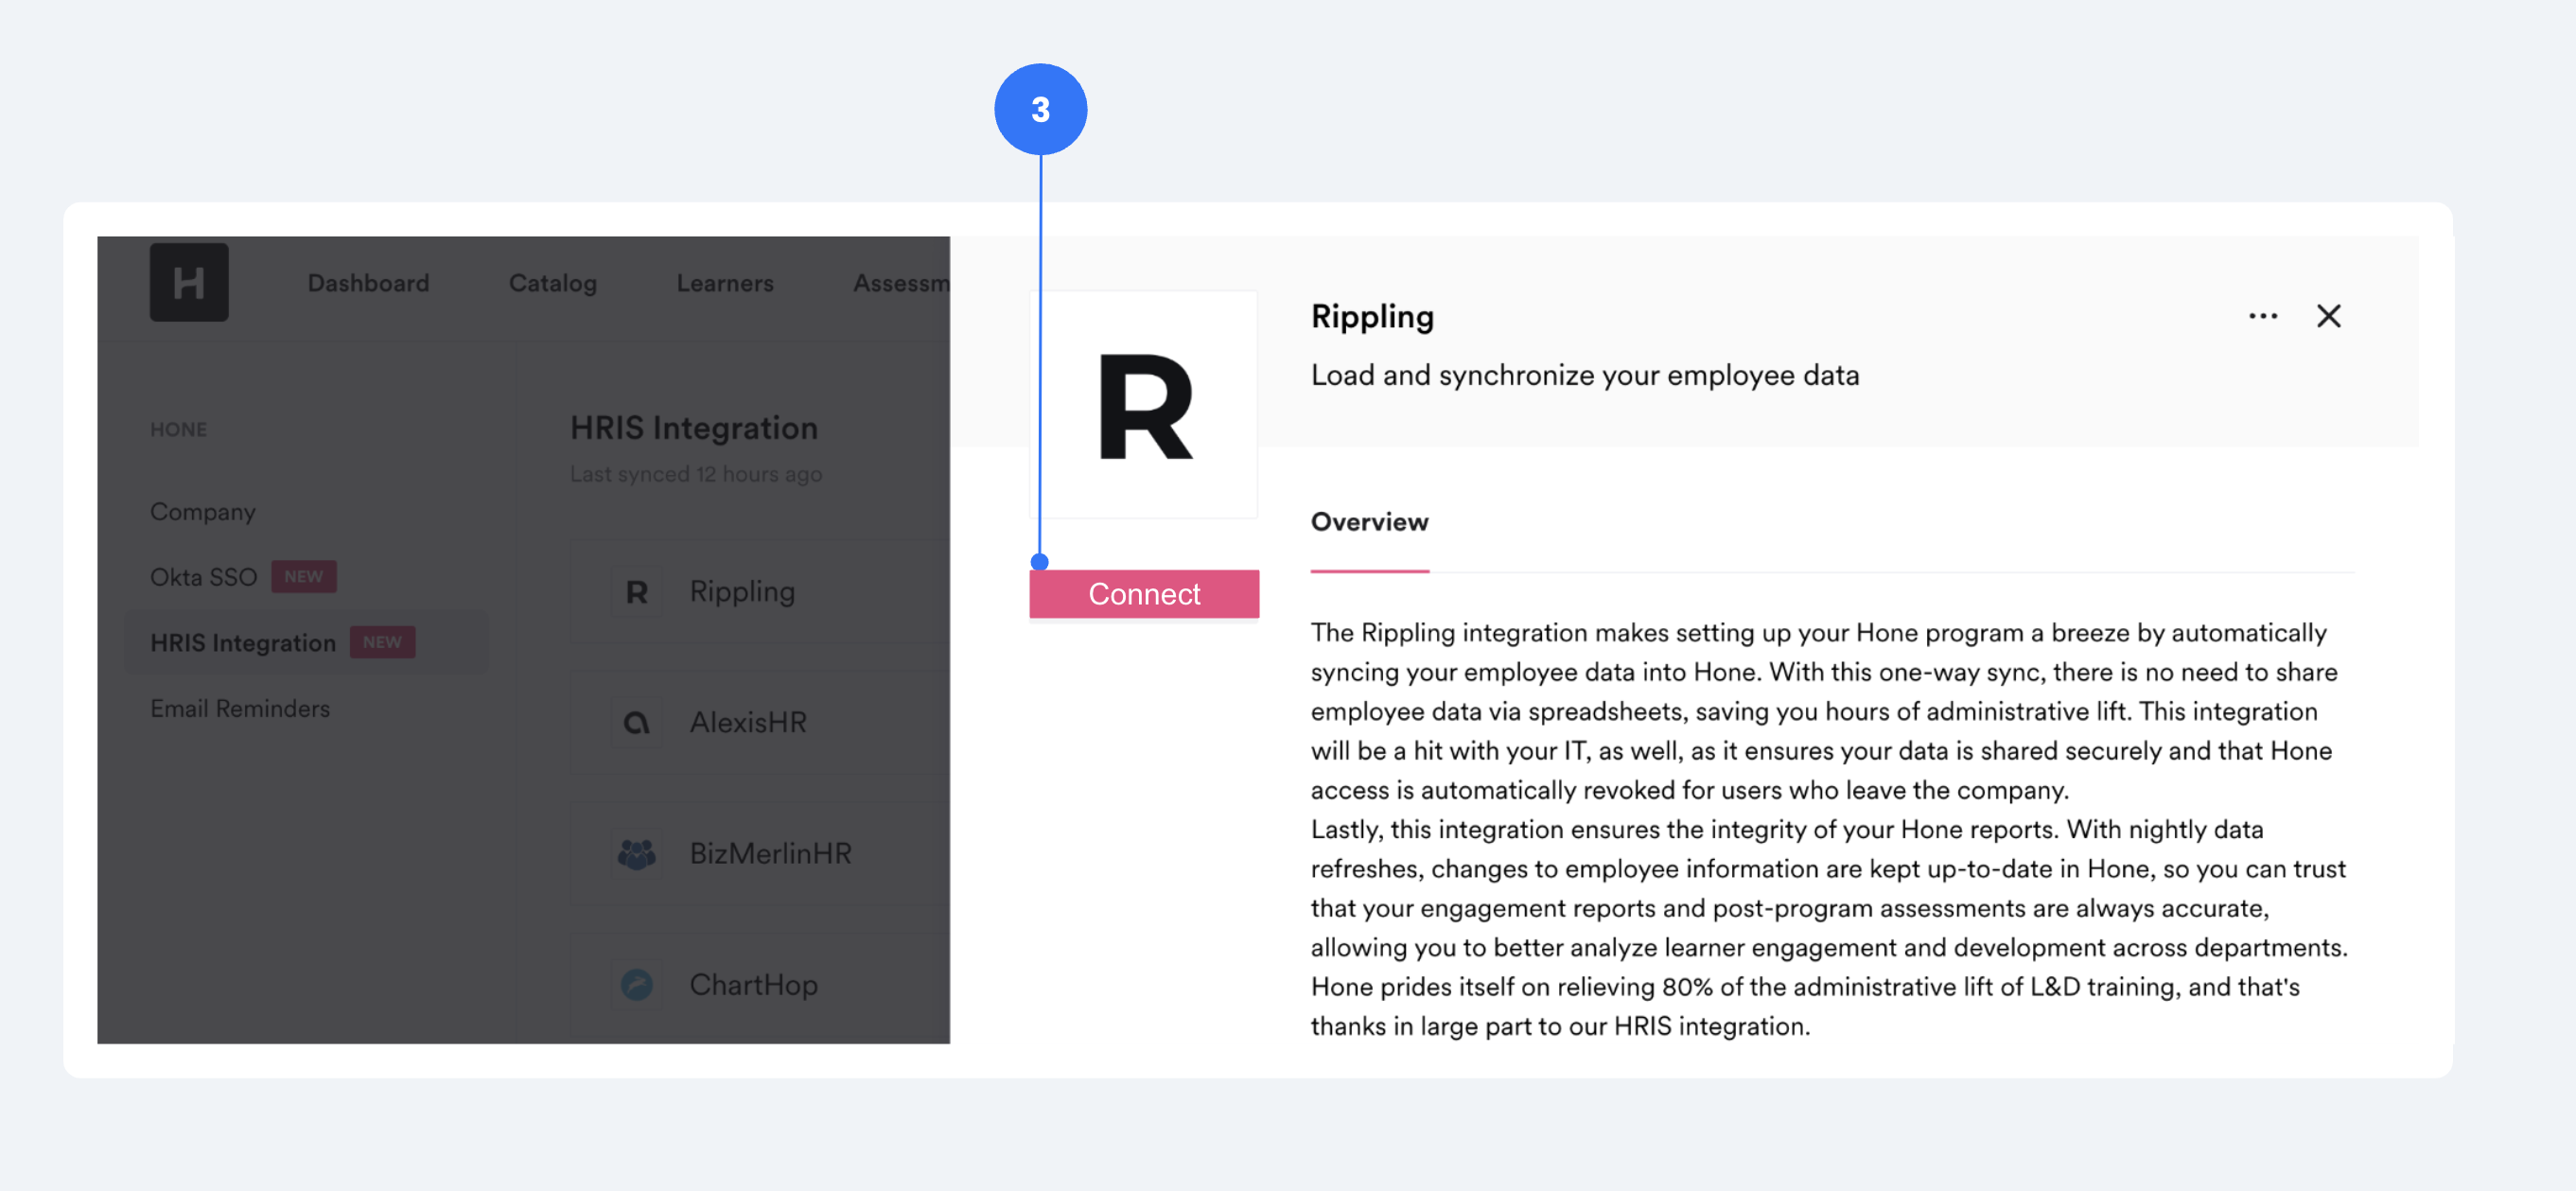Click the Hone H logo

(x=189, y=282)
